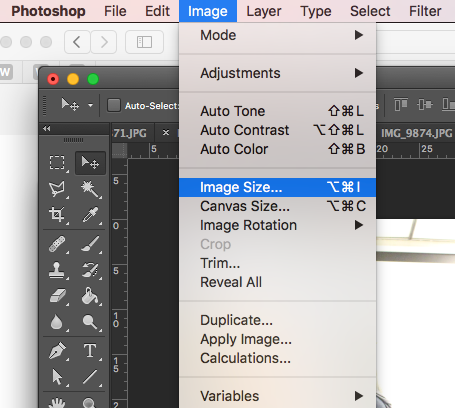Select the Healing Brush tool

click(x=57, y=244)
